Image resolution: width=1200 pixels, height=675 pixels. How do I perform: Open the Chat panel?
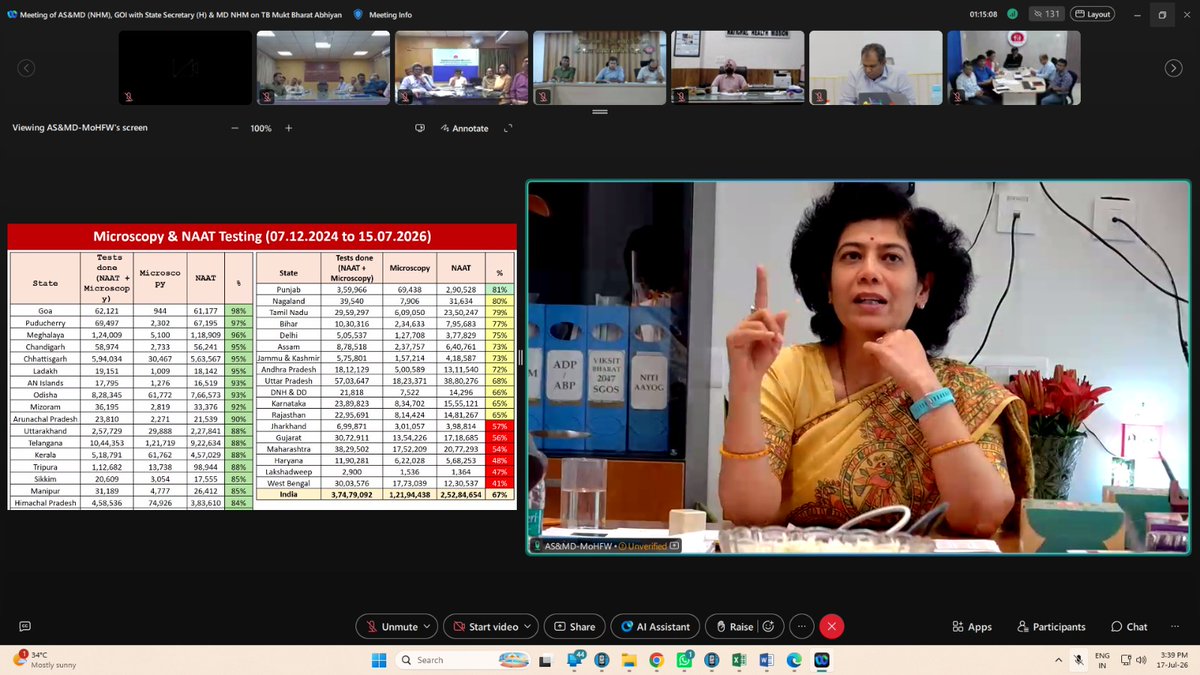coord(1129,627)
